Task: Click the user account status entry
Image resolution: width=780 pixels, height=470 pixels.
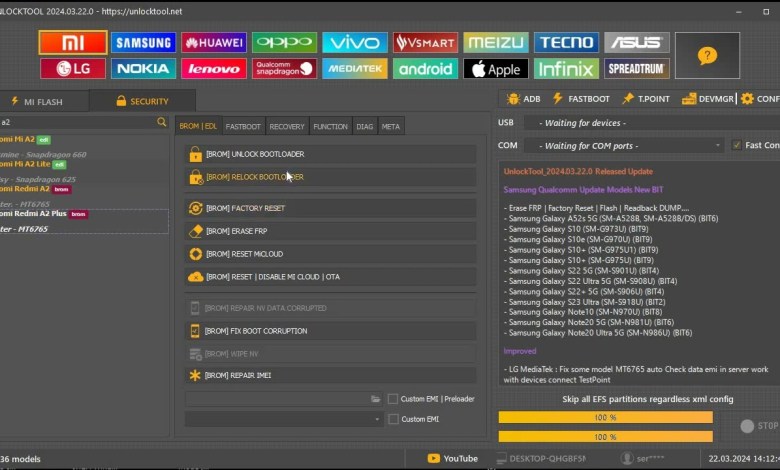Action: click(x=643, y=459)
